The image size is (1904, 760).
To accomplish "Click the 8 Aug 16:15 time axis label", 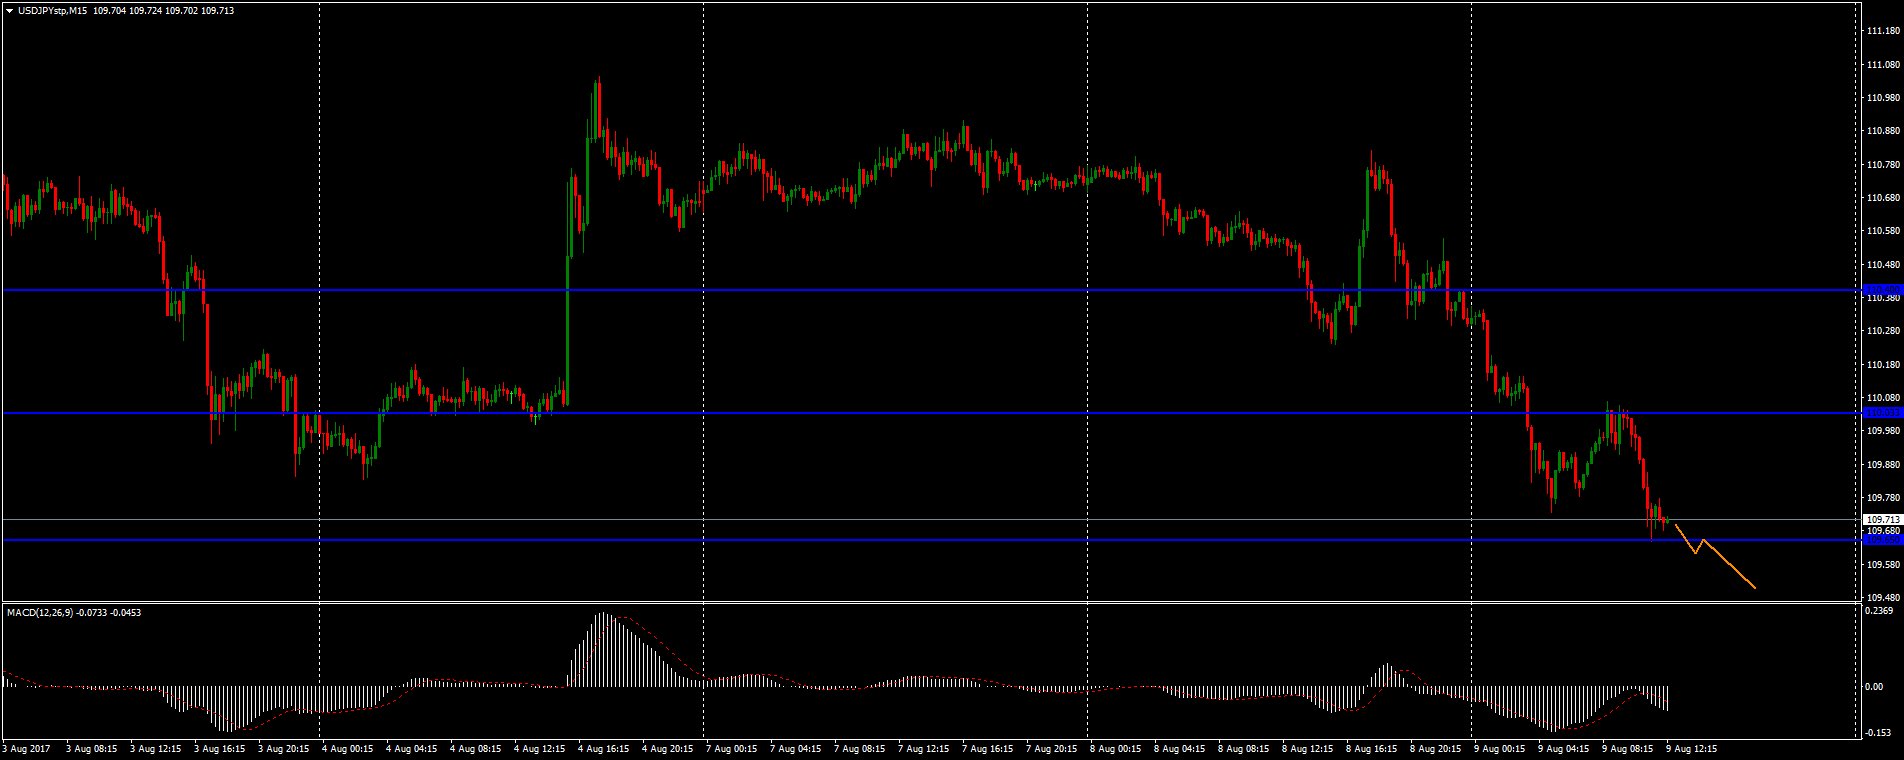I will point(1371,748).
